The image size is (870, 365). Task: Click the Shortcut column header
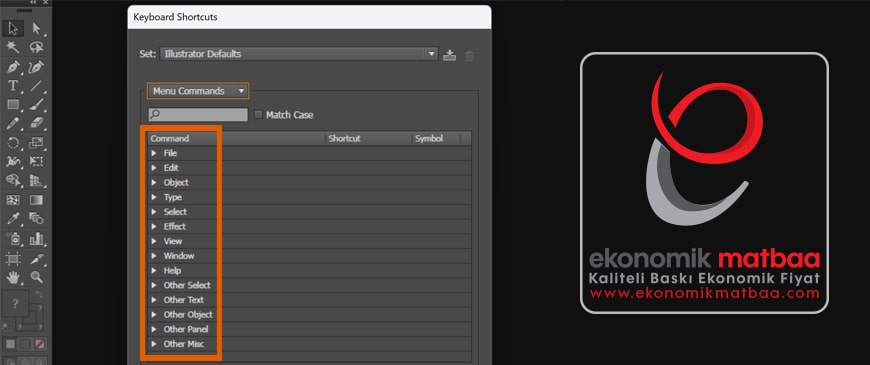(x=368, y=139)
